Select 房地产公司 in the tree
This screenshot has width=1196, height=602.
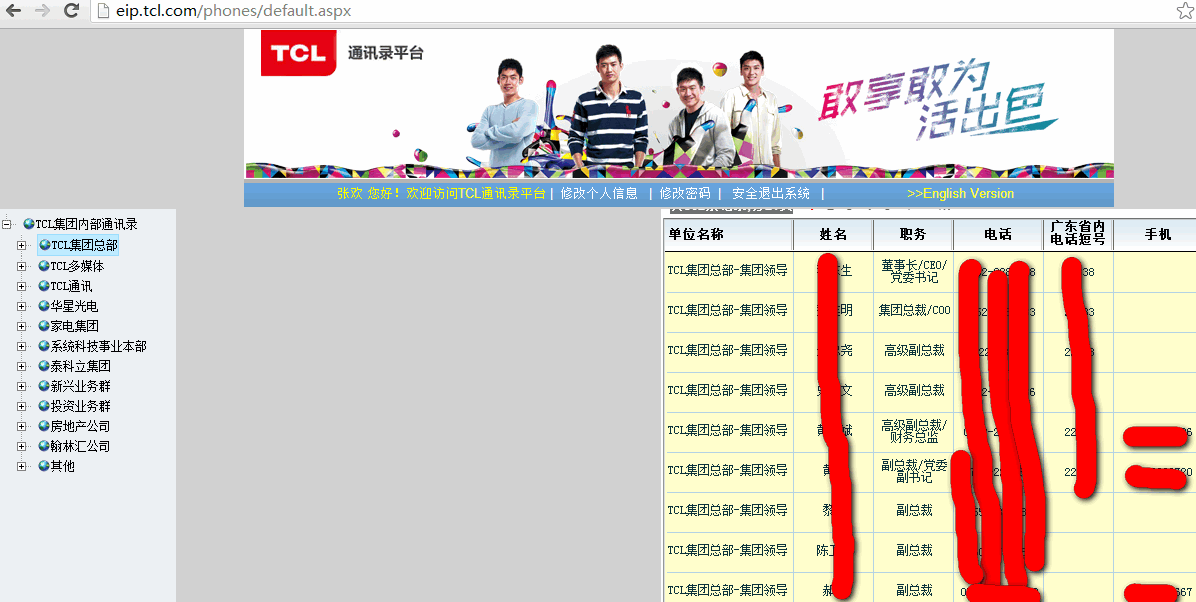[x=80, y=426]
